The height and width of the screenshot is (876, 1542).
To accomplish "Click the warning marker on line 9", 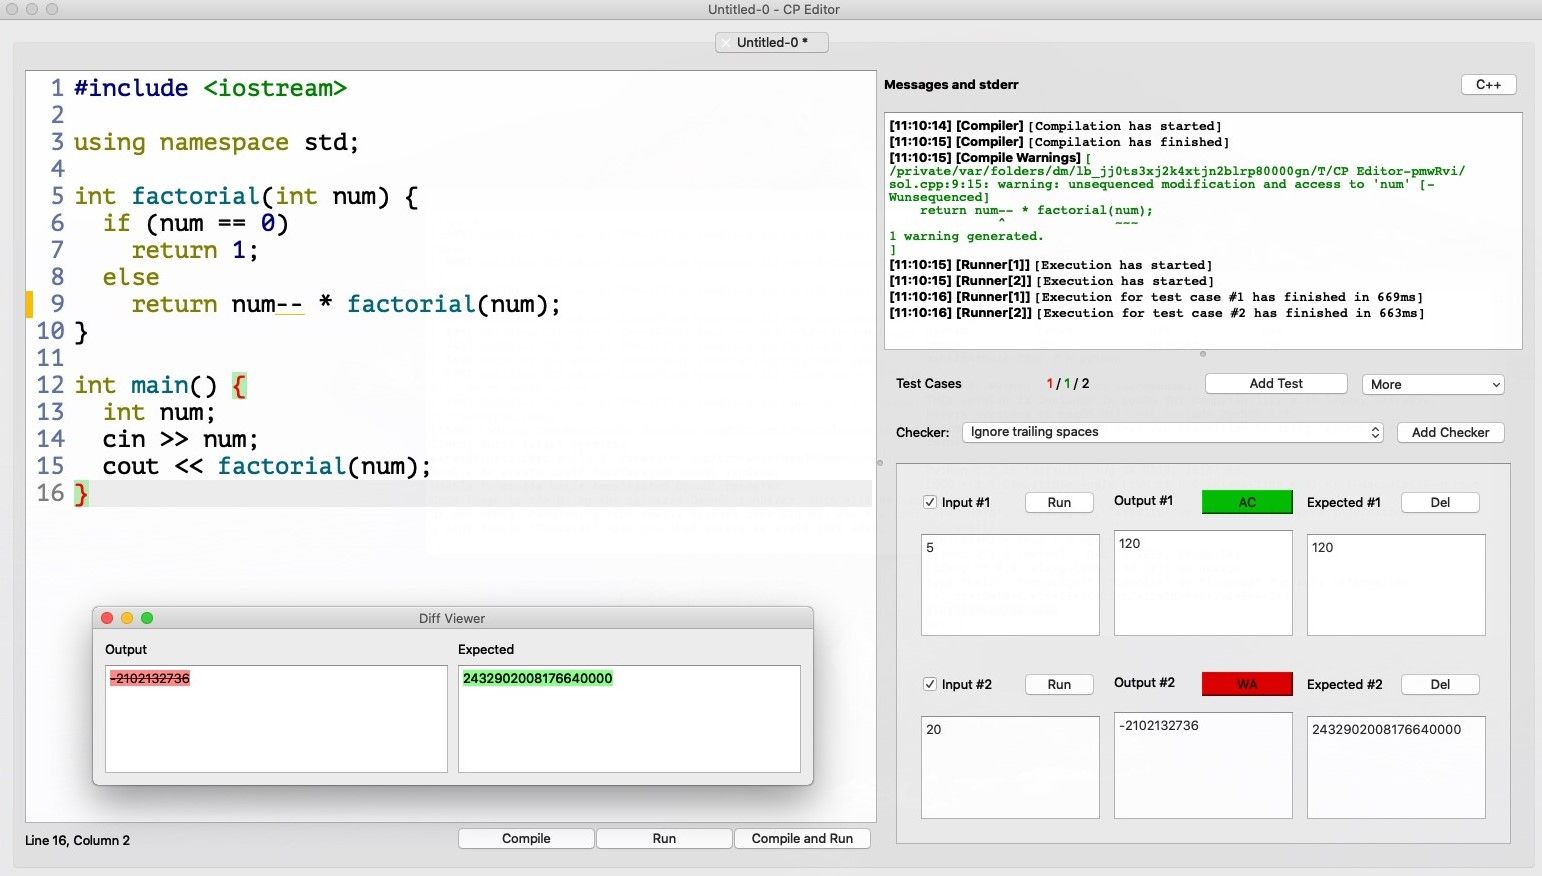I will (29, 304).
